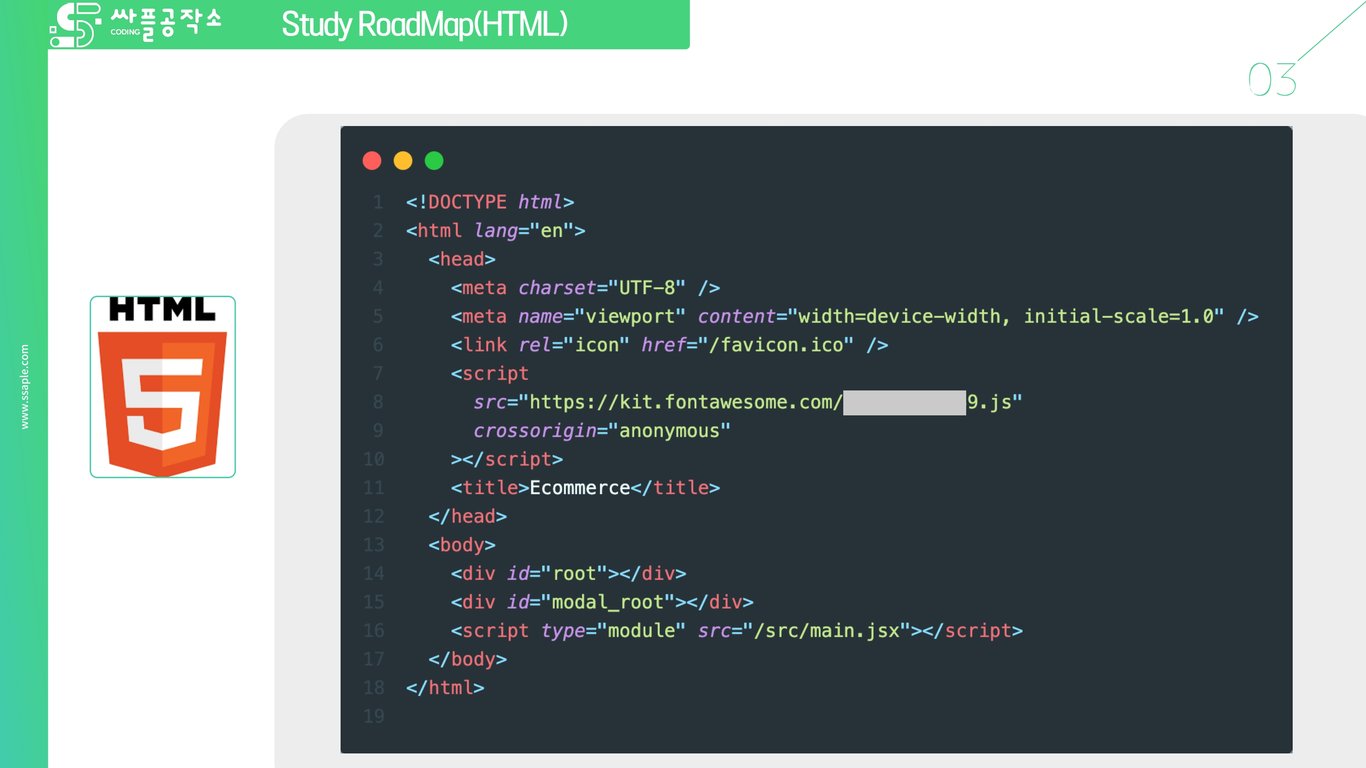This screenshot has height=768, width=1366.
Task: Click the opening <script on line 7
Action: coord(490,374)
